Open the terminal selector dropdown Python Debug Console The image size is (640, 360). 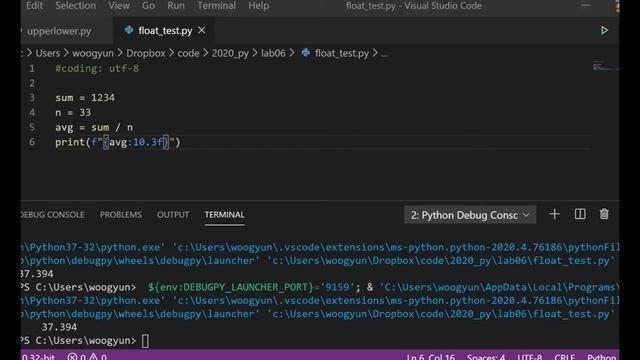pyautogui.click(x=470, y=215)
